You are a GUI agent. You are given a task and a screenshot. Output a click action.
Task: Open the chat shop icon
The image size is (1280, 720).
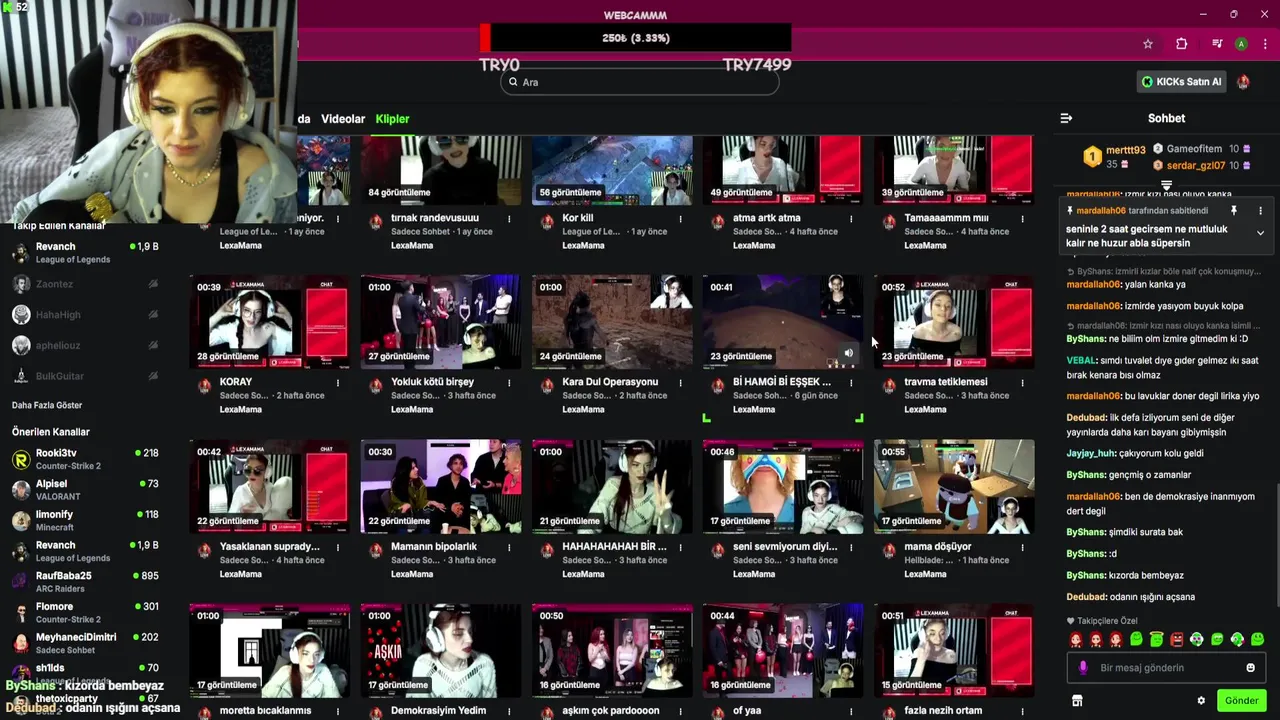pos(1077,701)
